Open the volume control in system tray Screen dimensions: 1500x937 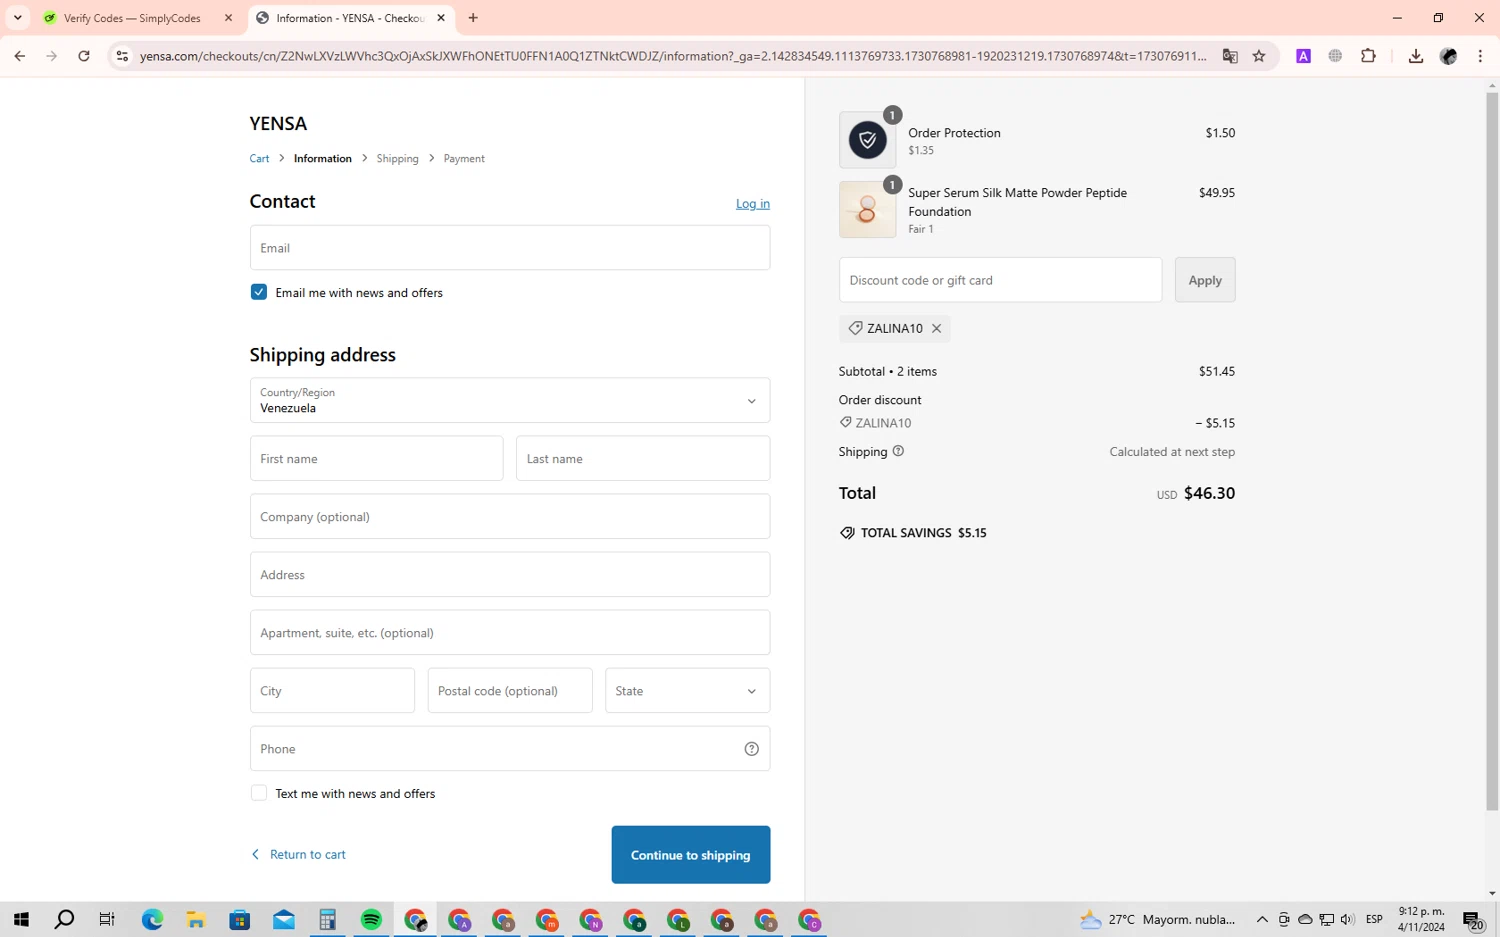(1347, 919)
